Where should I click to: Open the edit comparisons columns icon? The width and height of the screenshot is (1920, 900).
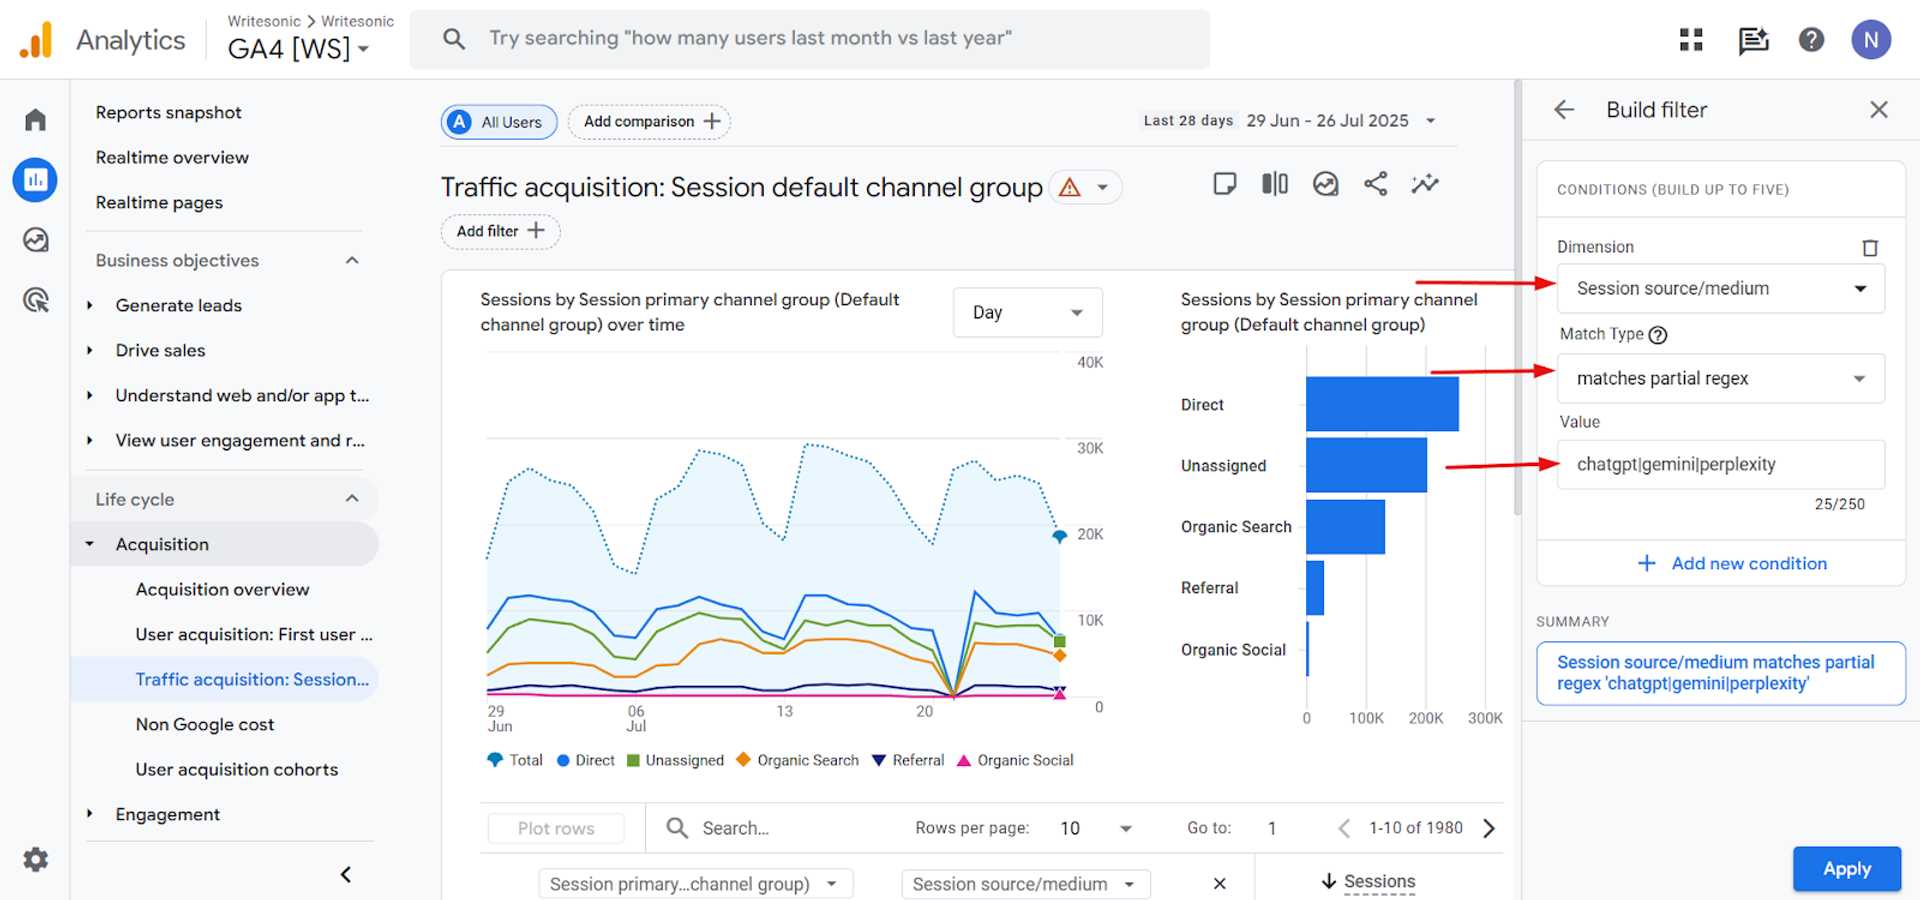1275,184
